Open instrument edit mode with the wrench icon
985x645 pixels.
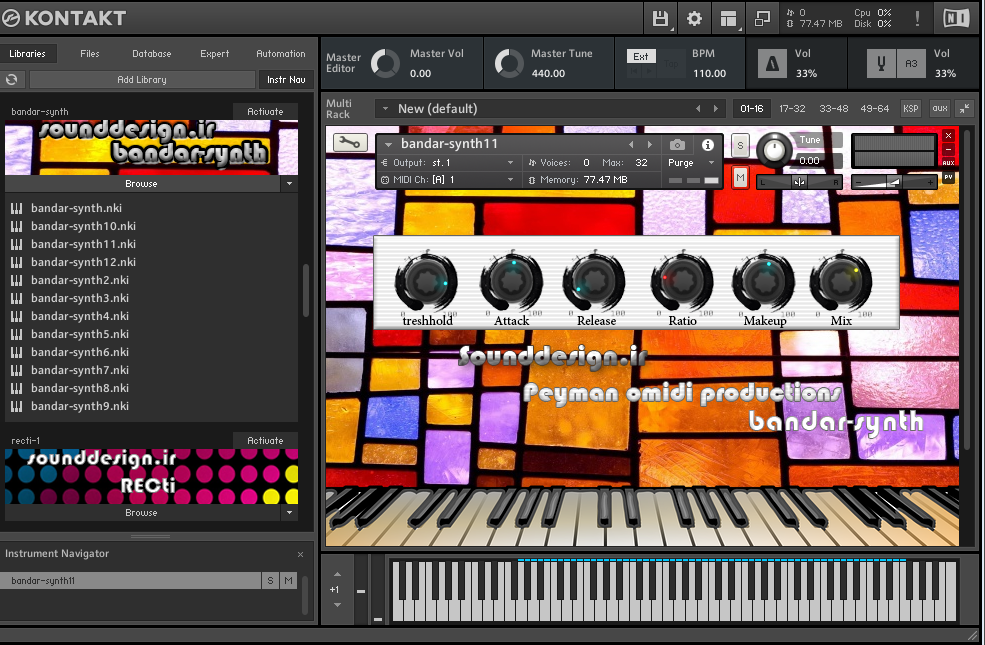point(350,143)
